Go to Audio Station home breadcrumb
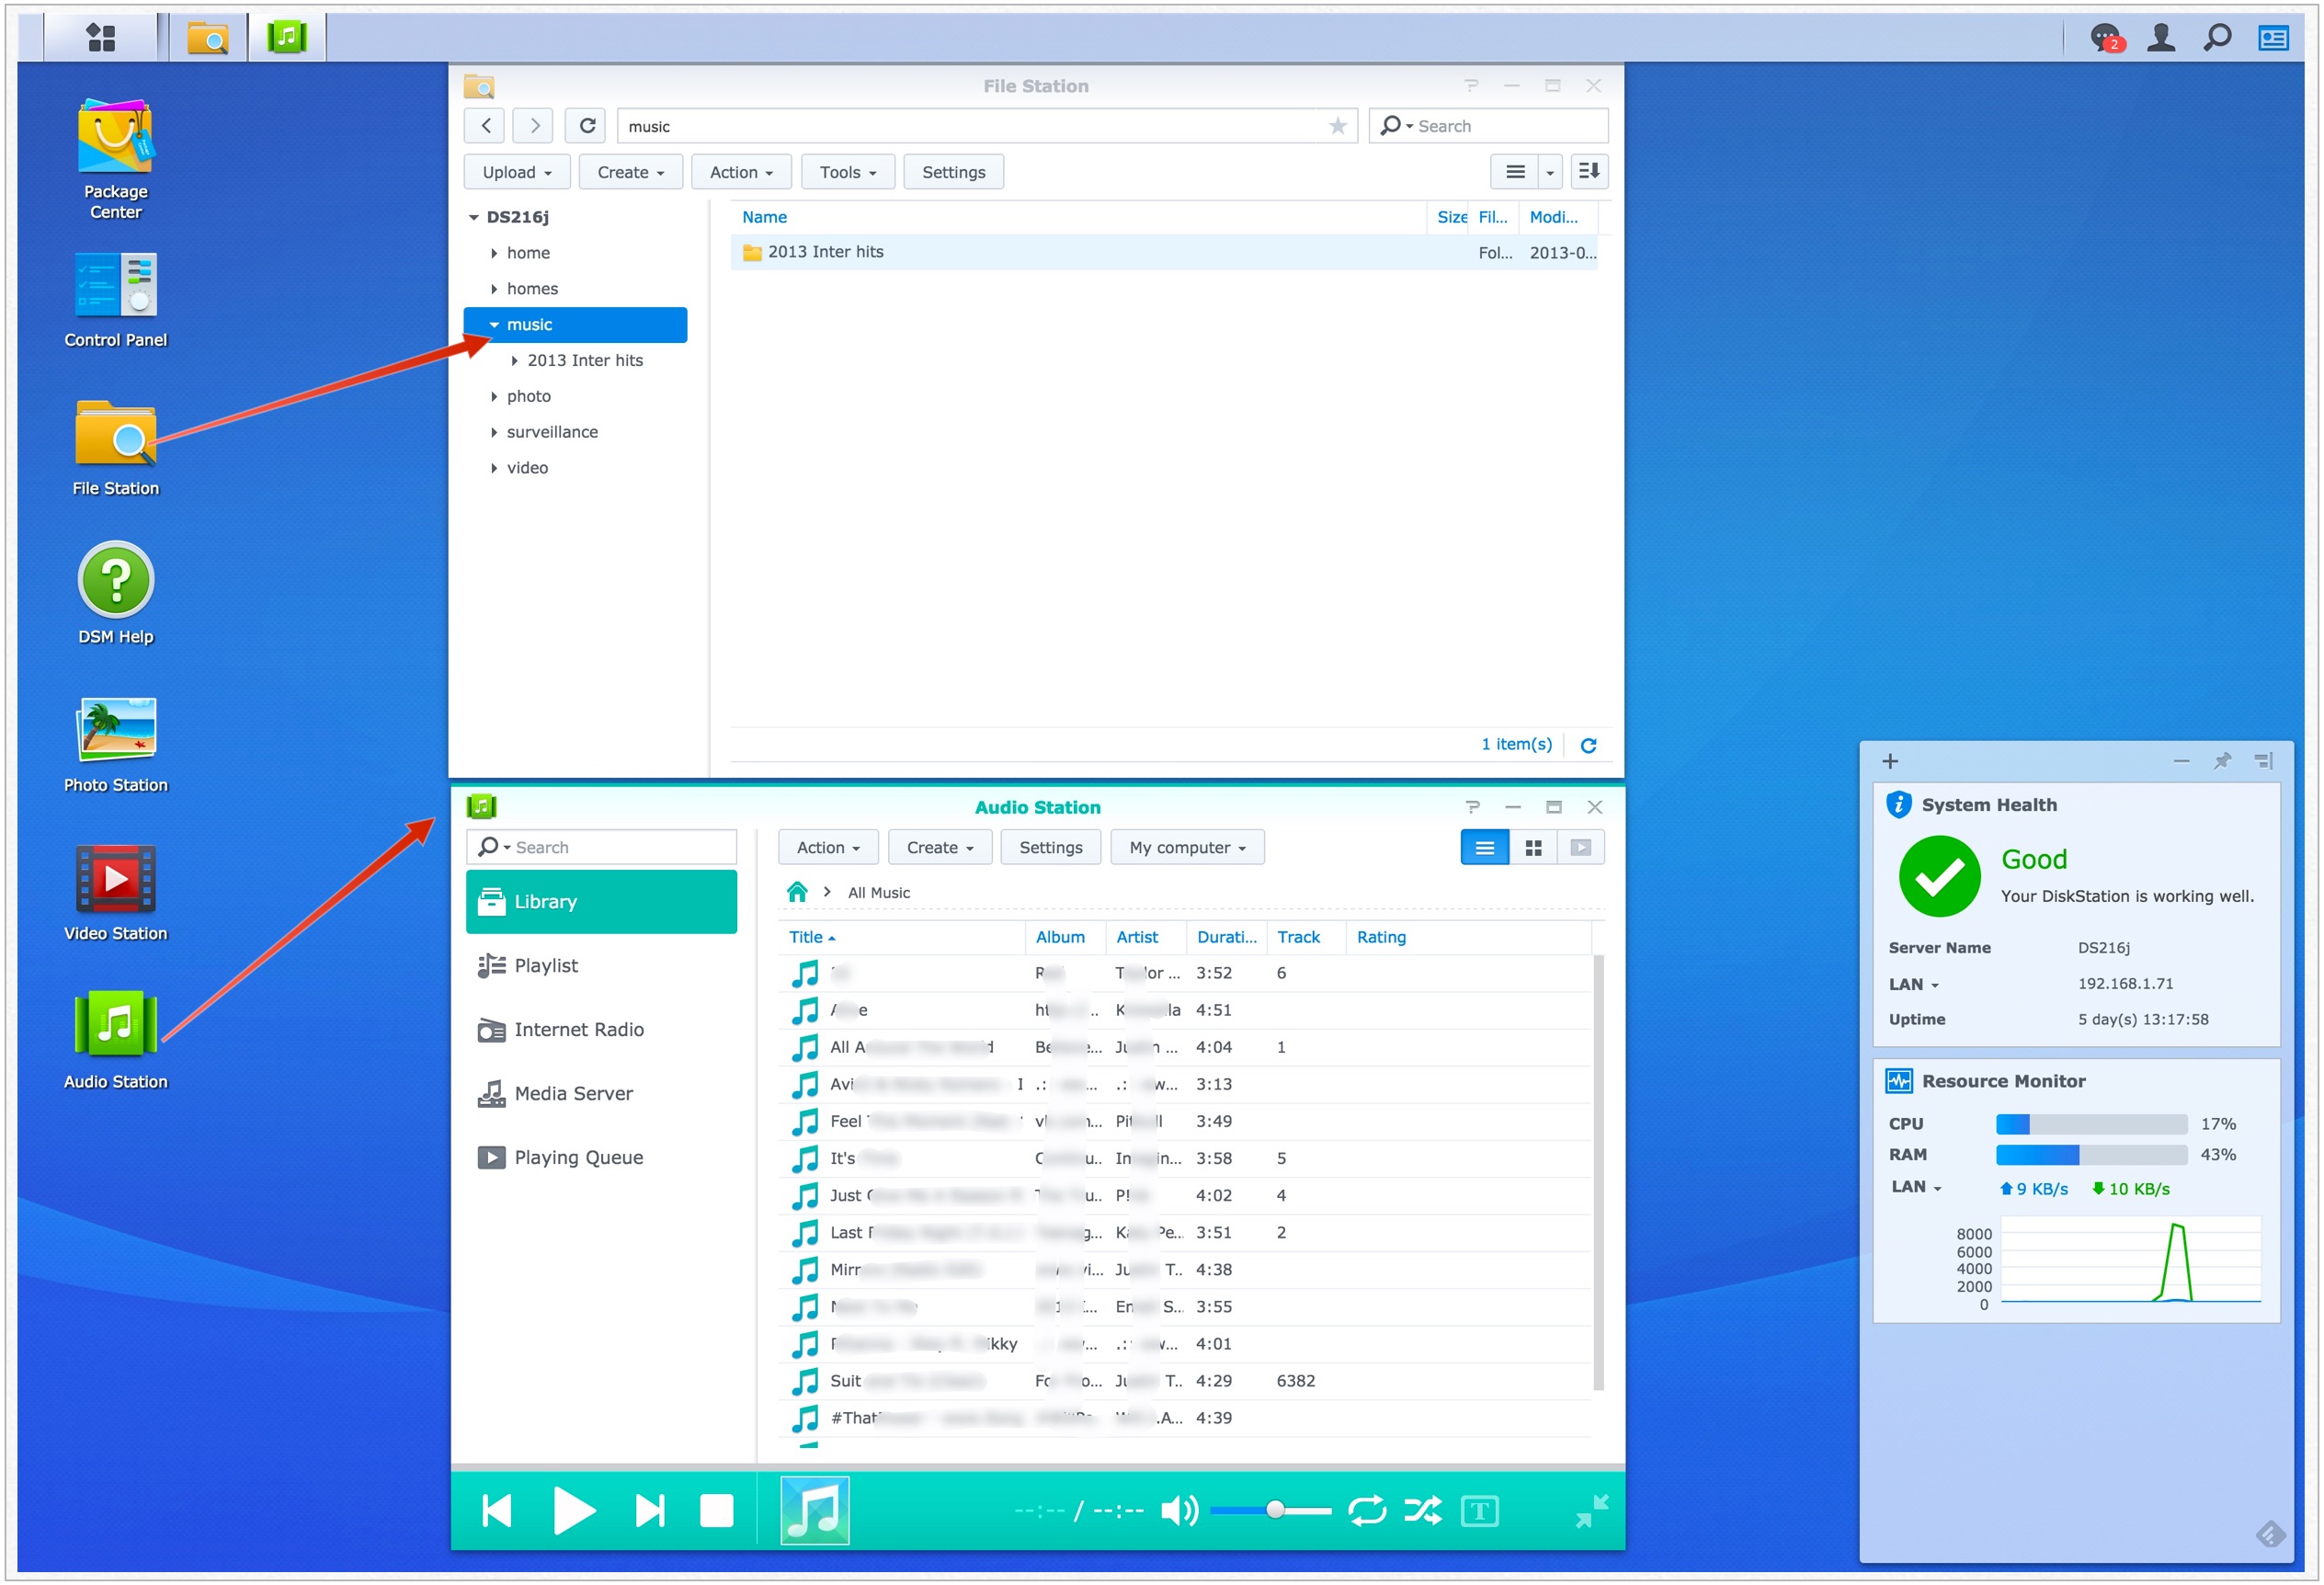Viewport: 2324px width, 1585px height. coord(796,892)
